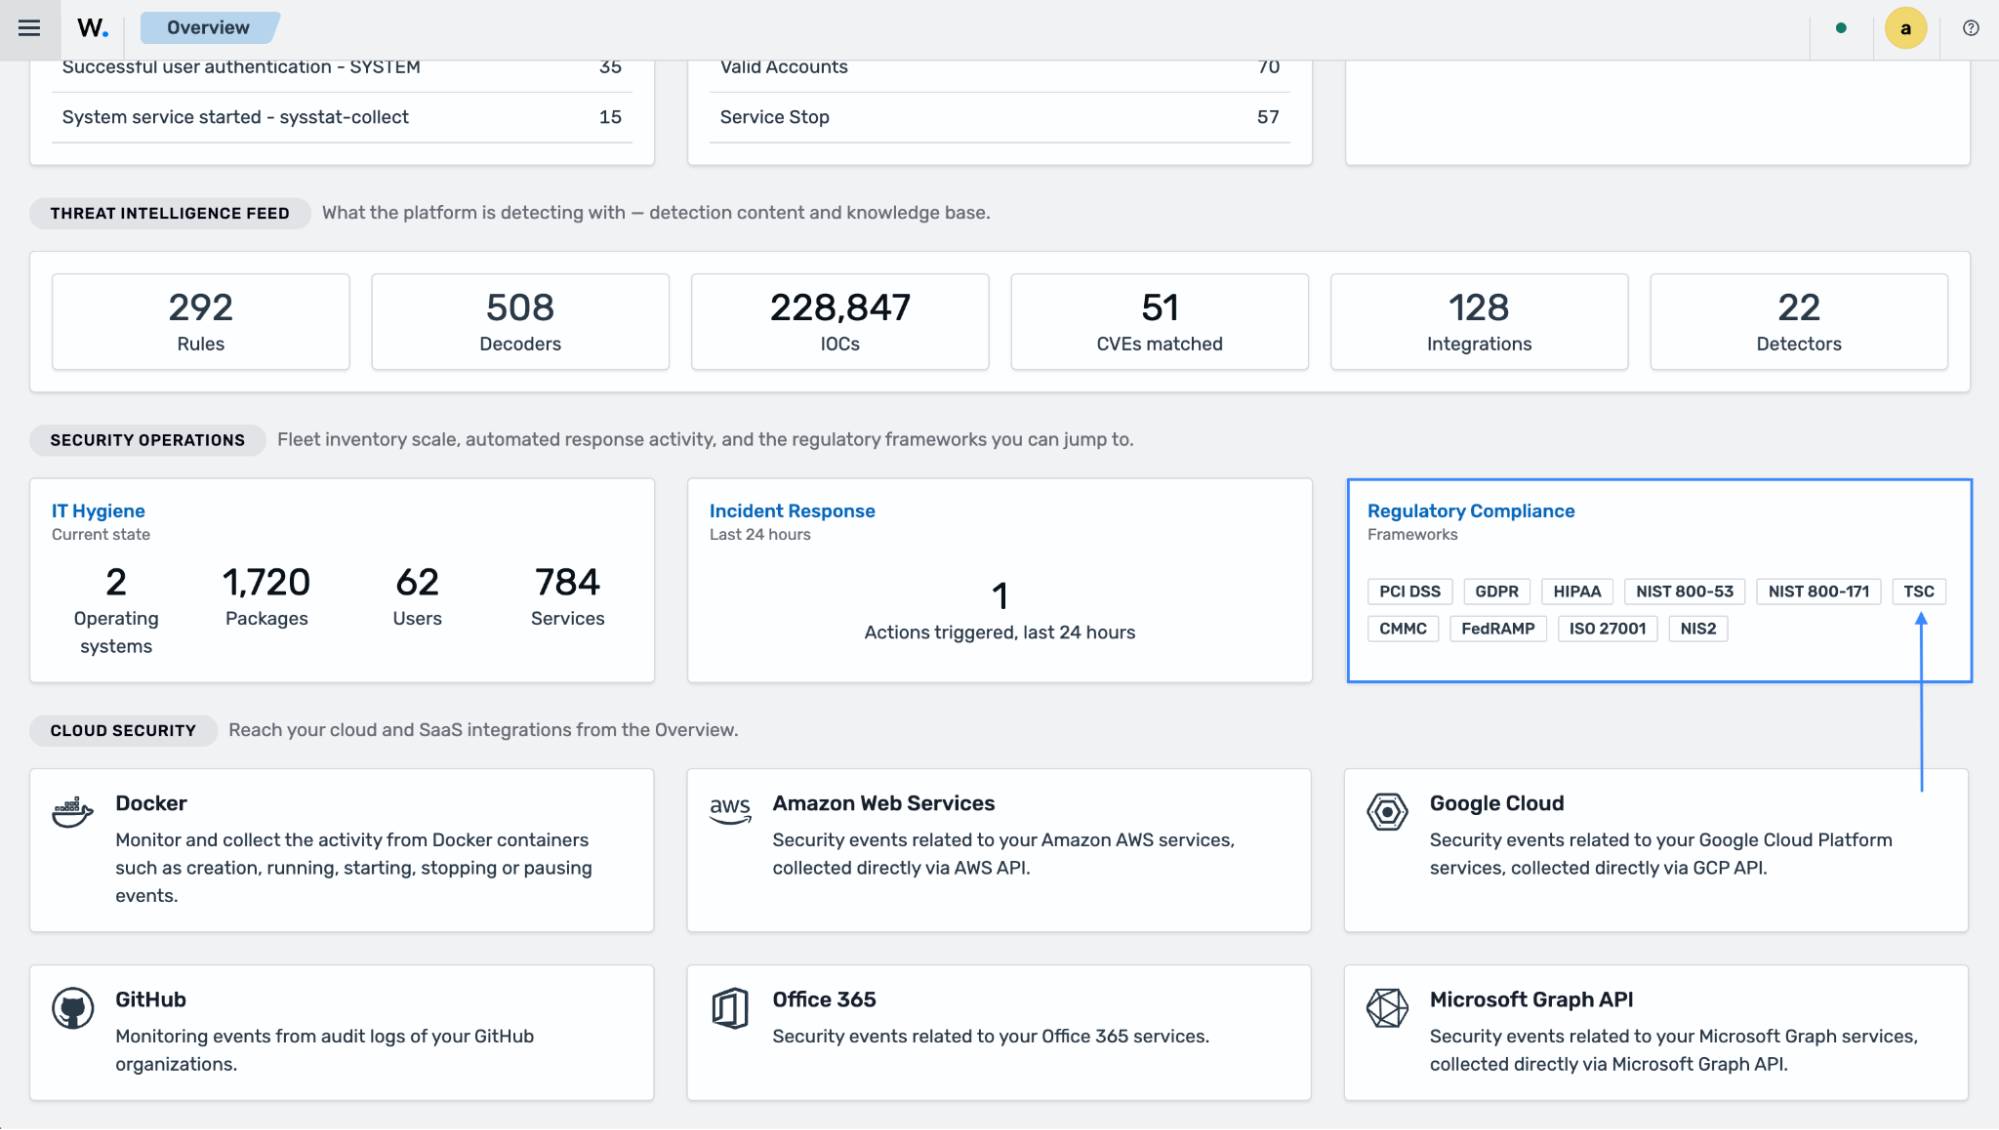Viewport: 1999px width, 1130px height.
Task: Click the 62 Users metric
Action: [x=417, y=596]
